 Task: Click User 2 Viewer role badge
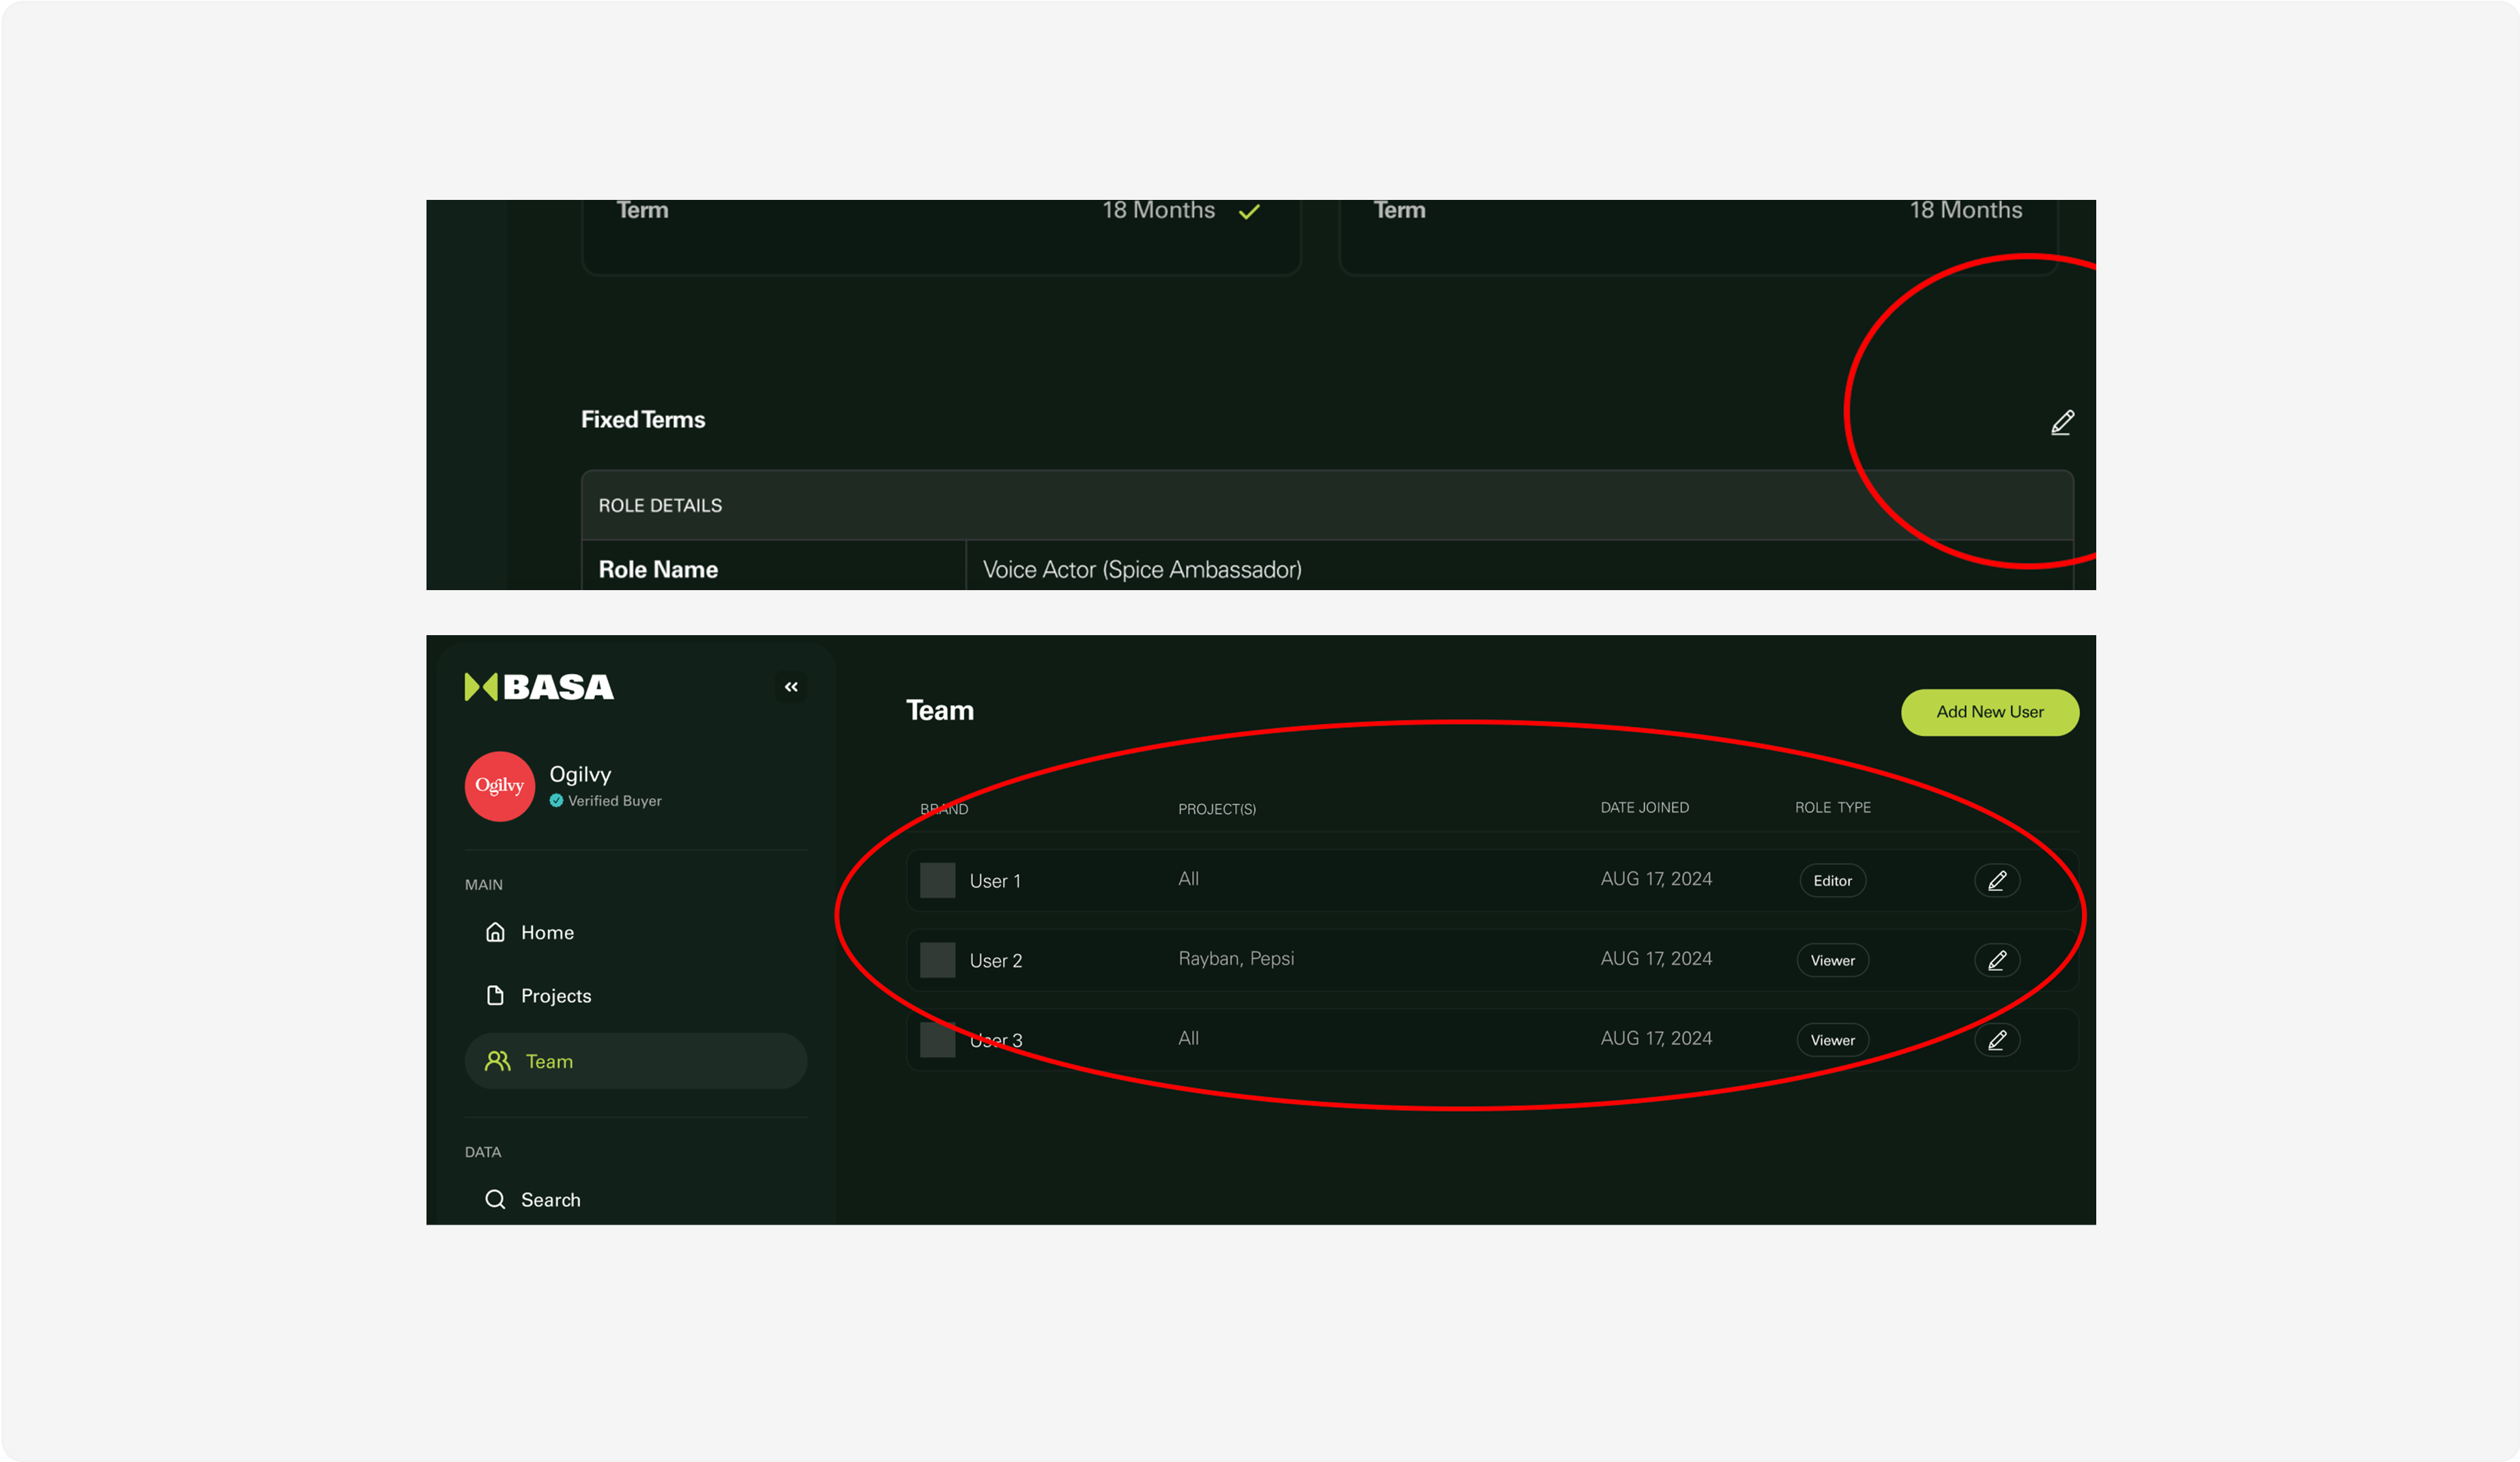(x=1832, y=960)
